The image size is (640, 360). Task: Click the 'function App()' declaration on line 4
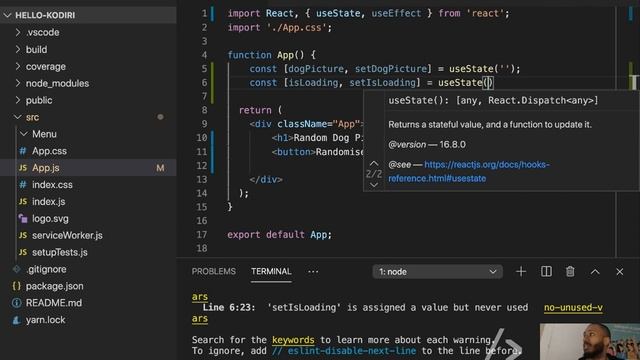[271, 55]
